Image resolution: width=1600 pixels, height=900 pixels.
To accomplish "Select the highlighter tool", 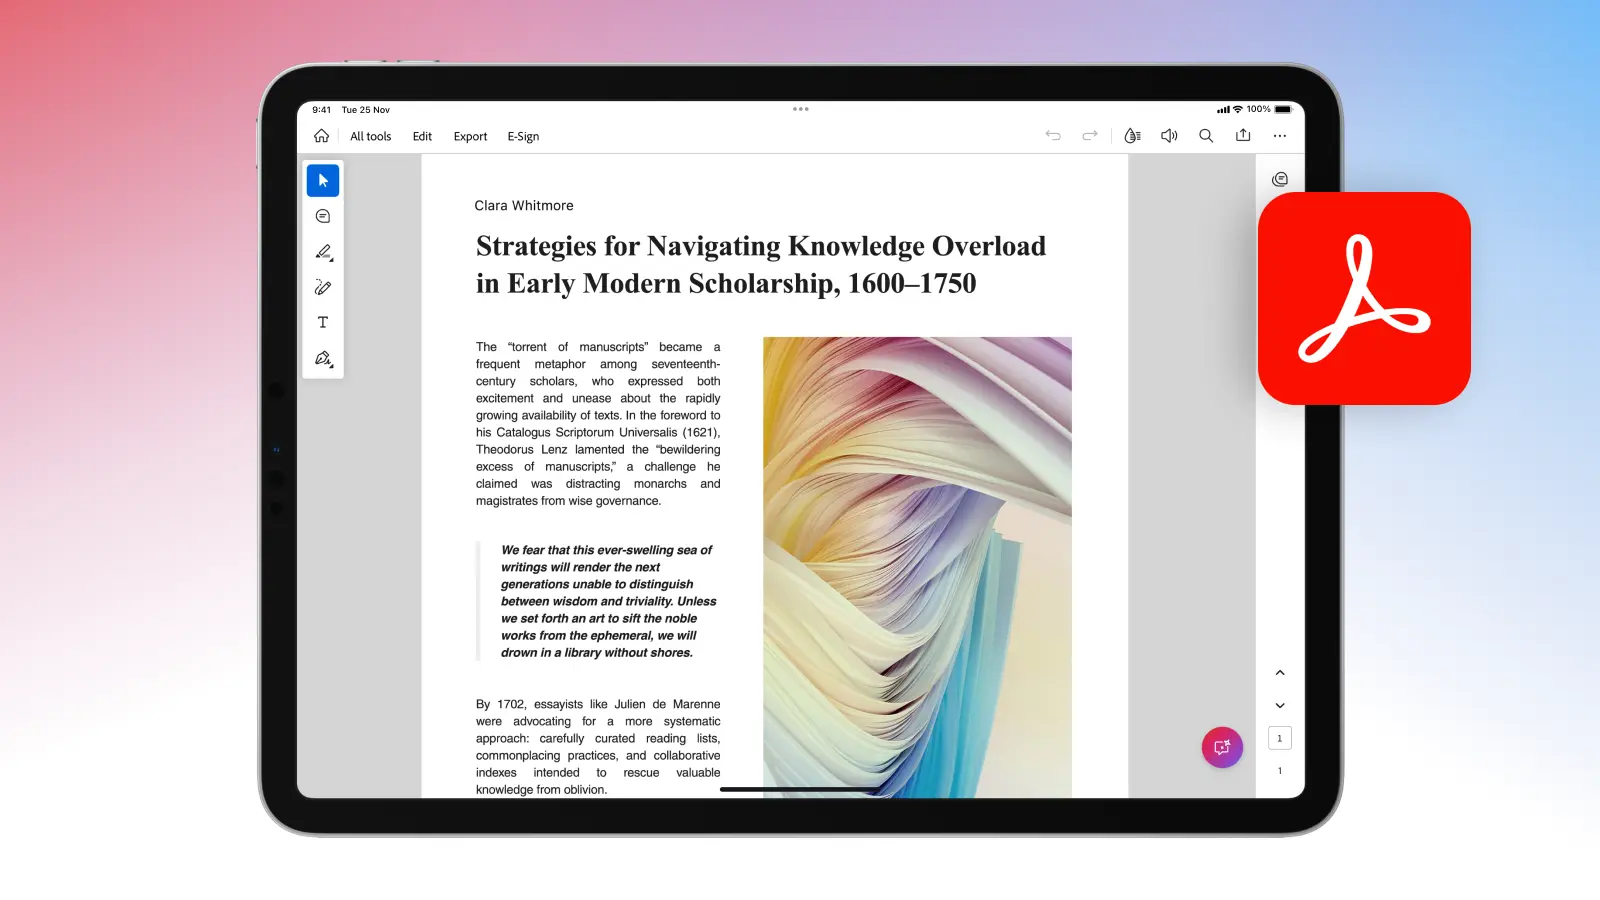I will (x=323, y=252).
